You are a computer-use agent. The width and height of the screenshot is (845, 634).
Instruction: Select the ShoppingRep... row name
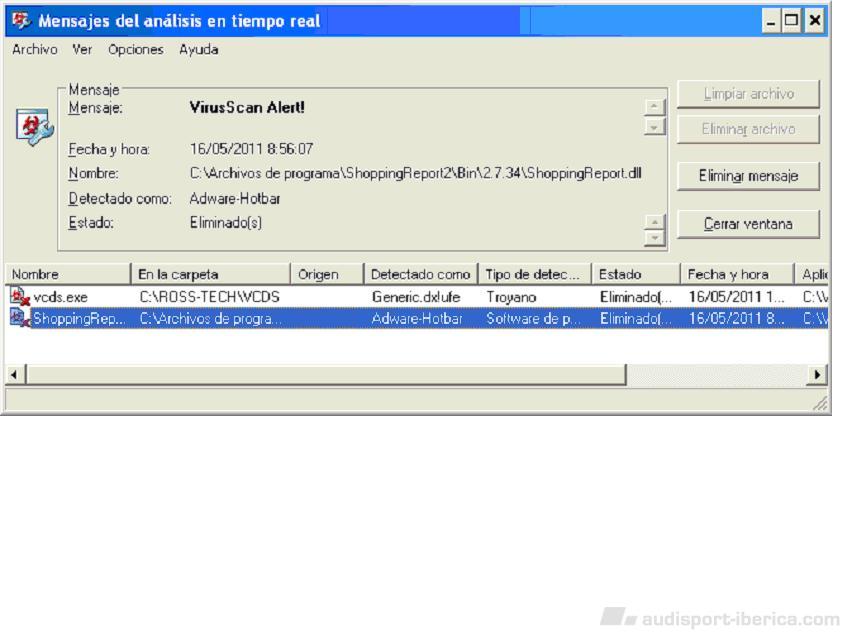79,319
